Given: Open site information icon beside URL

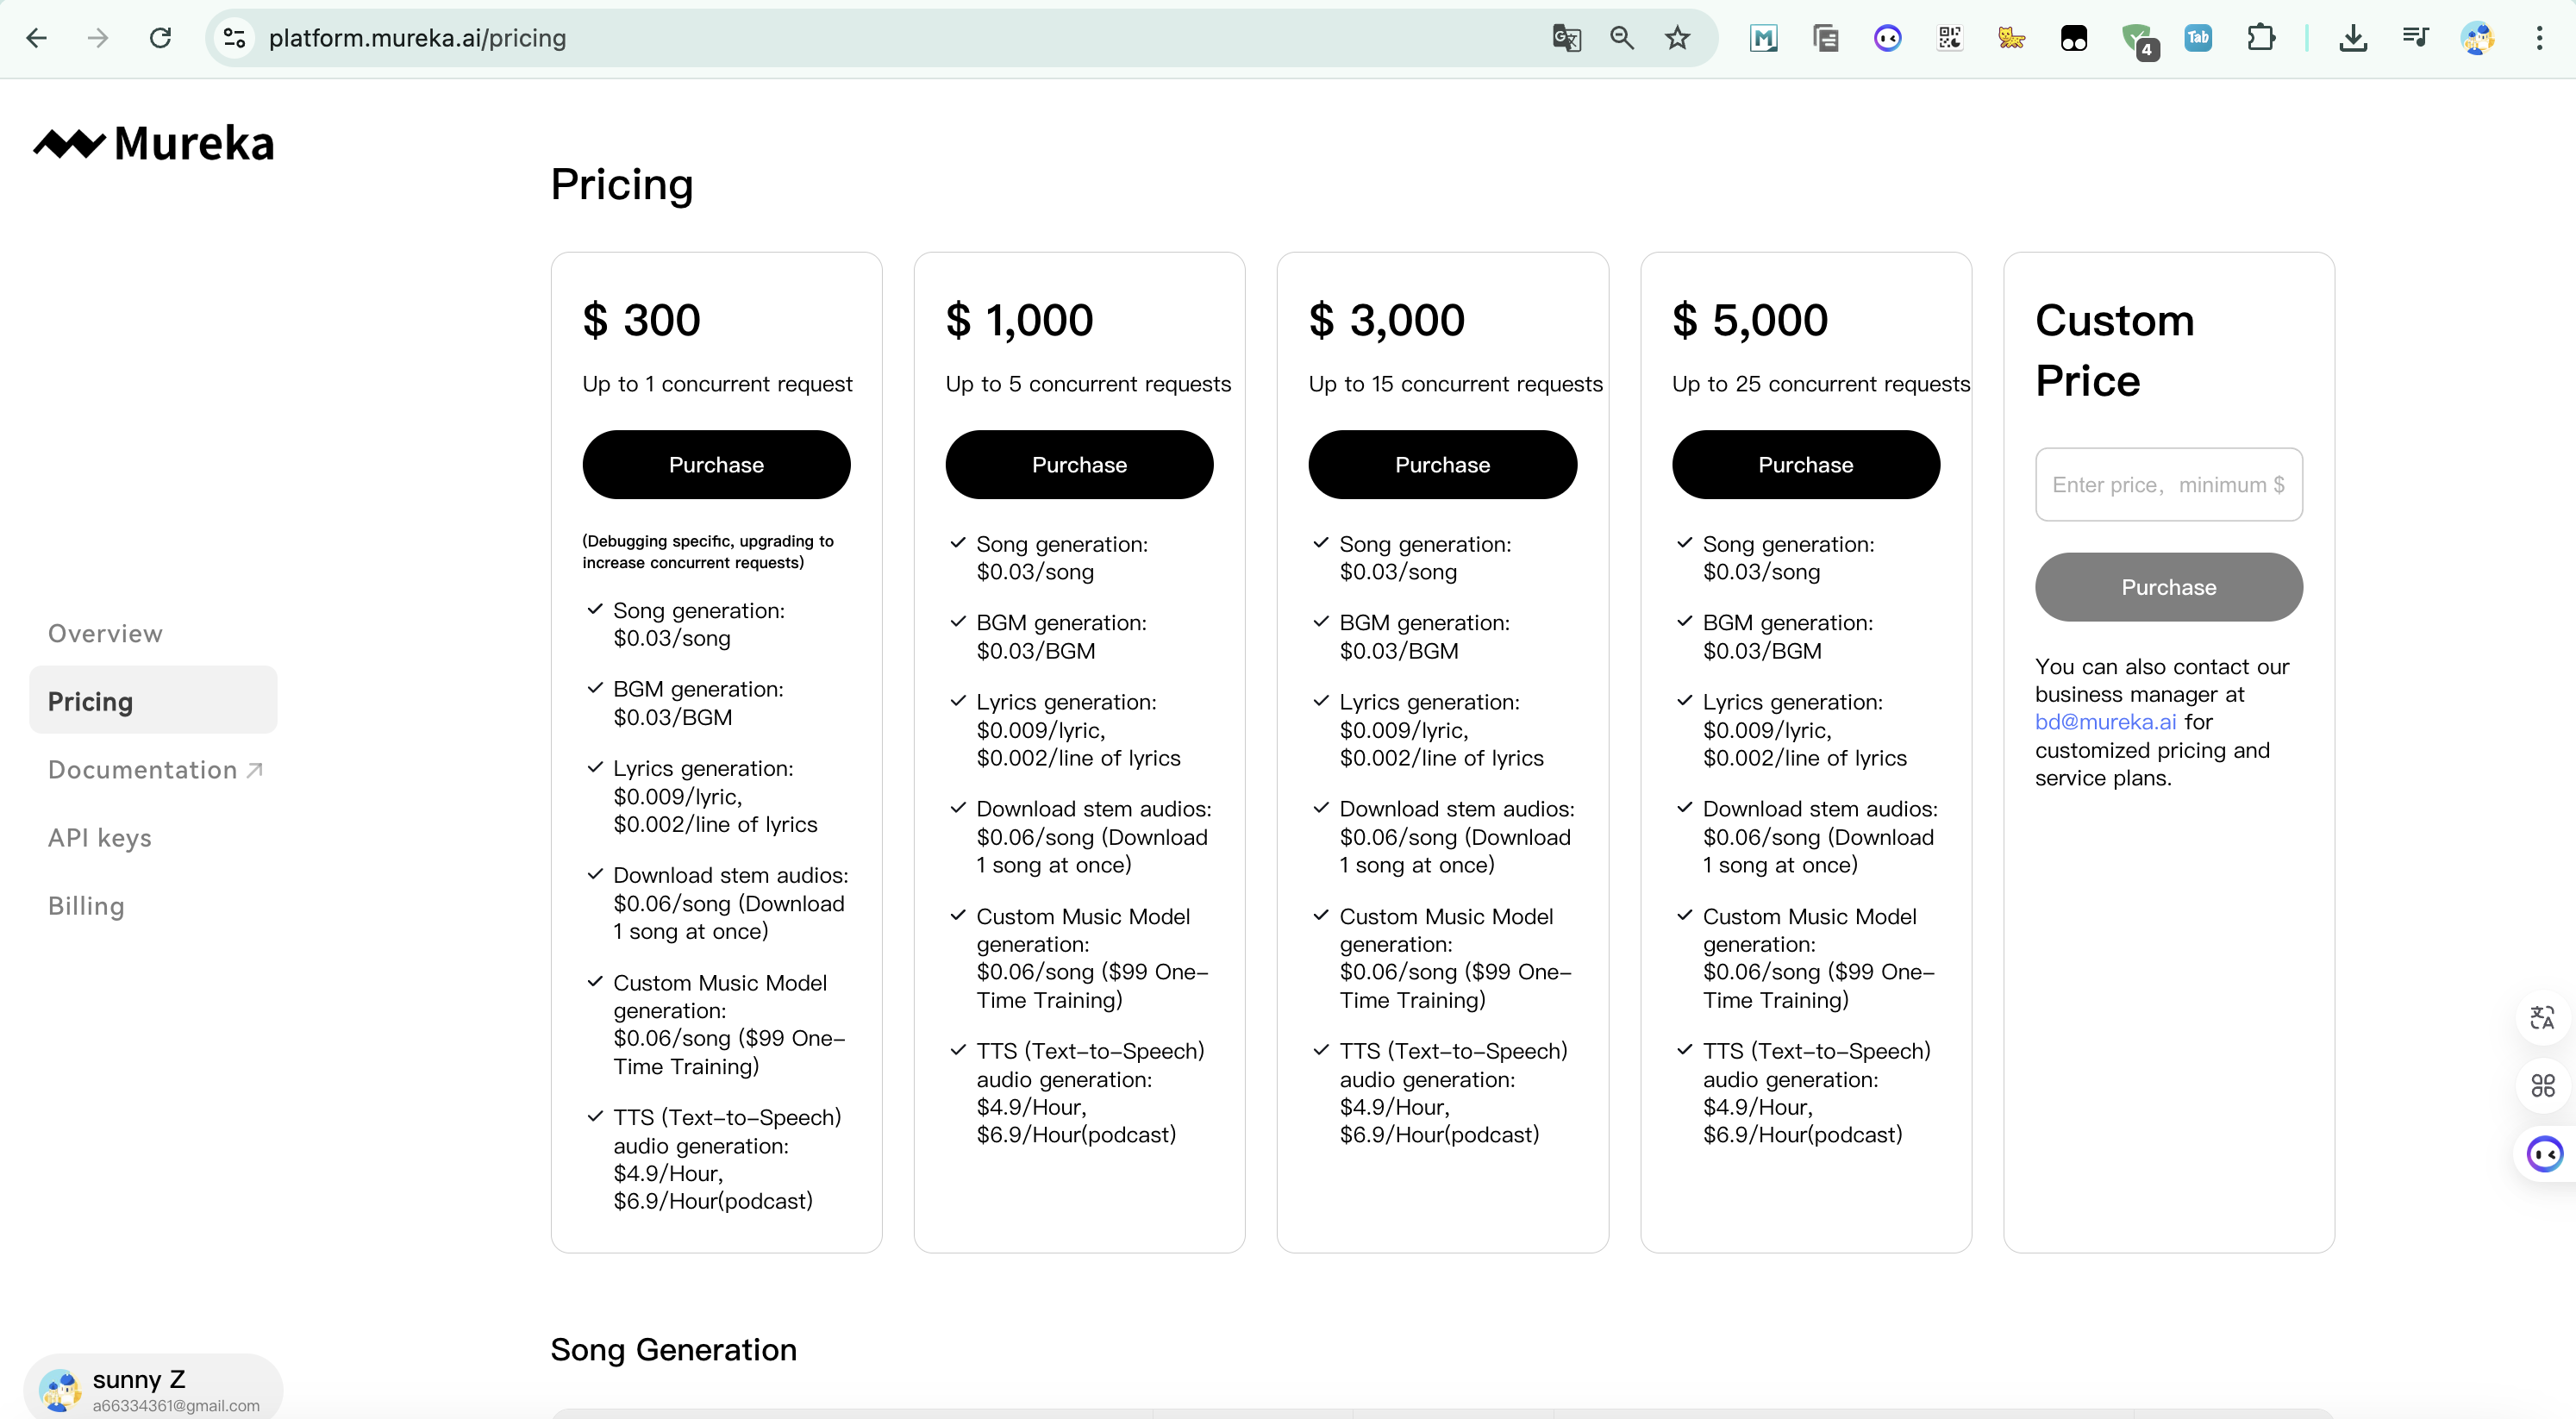Looking at the screenshot, I should [x=234, y=38].
